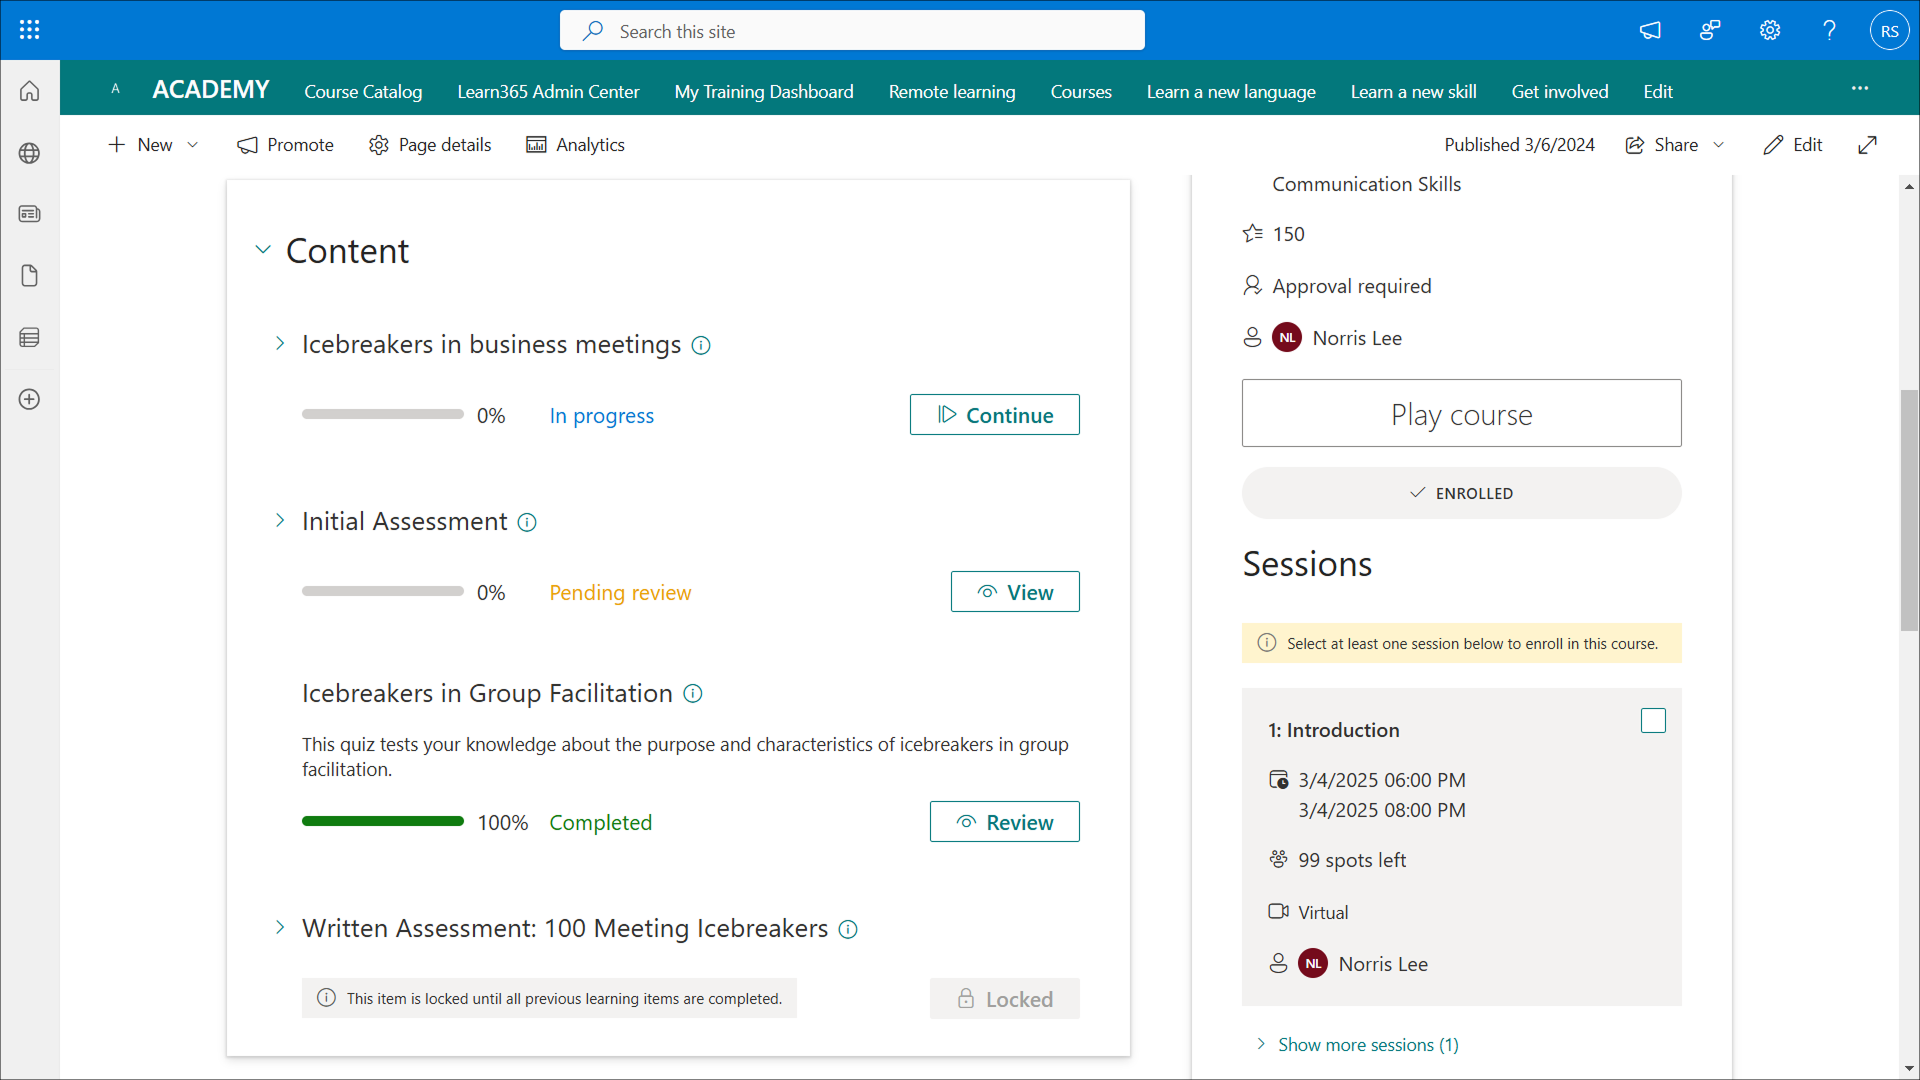Screen dimensions: 1920x1080
Task: Click the vertical page scrollbar thumb
Action: (x=1909, y=510)
